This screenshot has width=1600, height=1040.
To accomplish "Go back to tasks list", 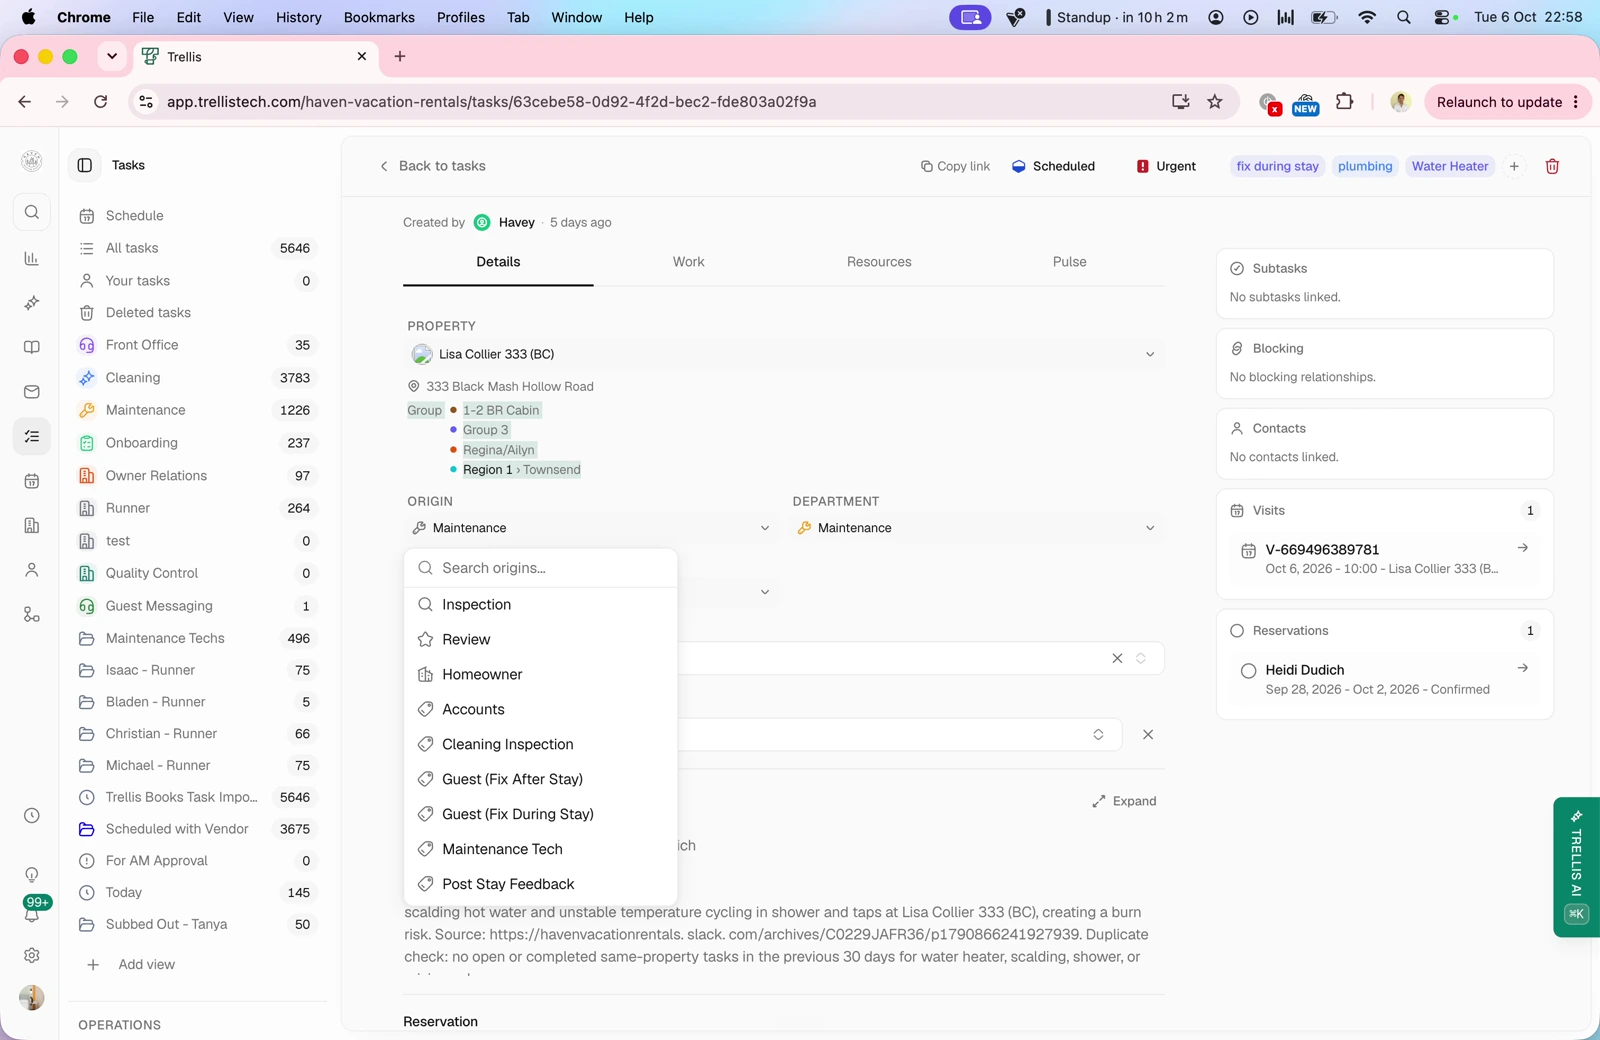I will coord(432,166).
